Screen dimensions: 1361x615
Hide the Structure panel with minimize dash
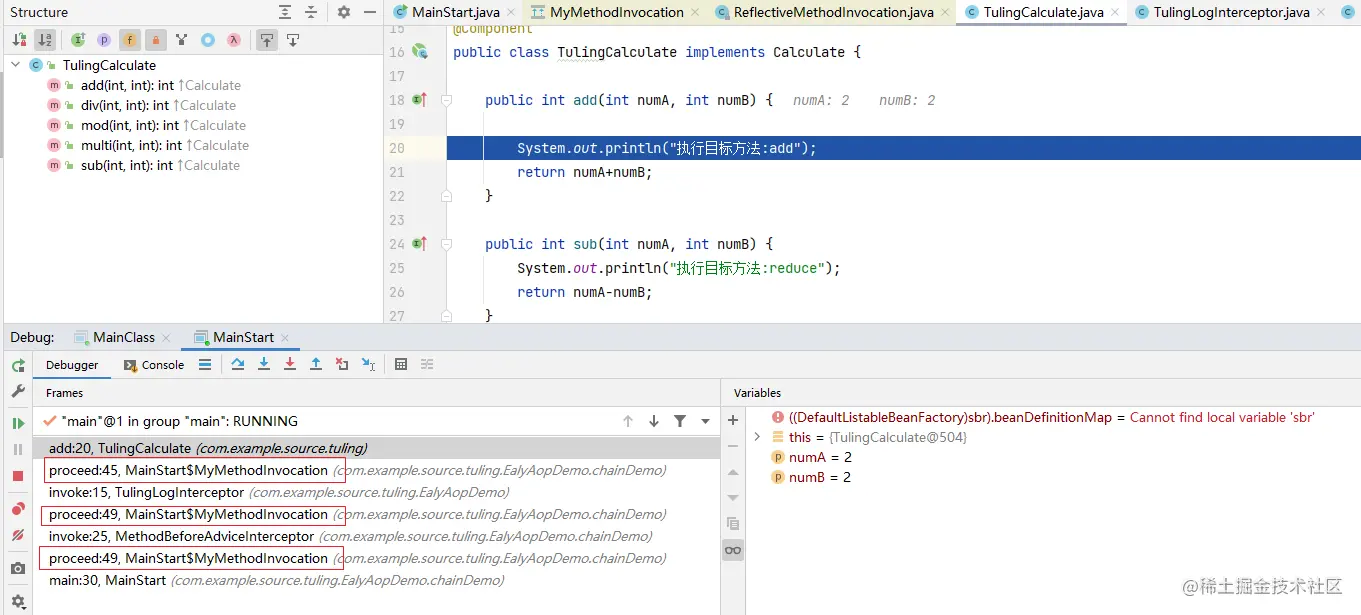(370, 12)
